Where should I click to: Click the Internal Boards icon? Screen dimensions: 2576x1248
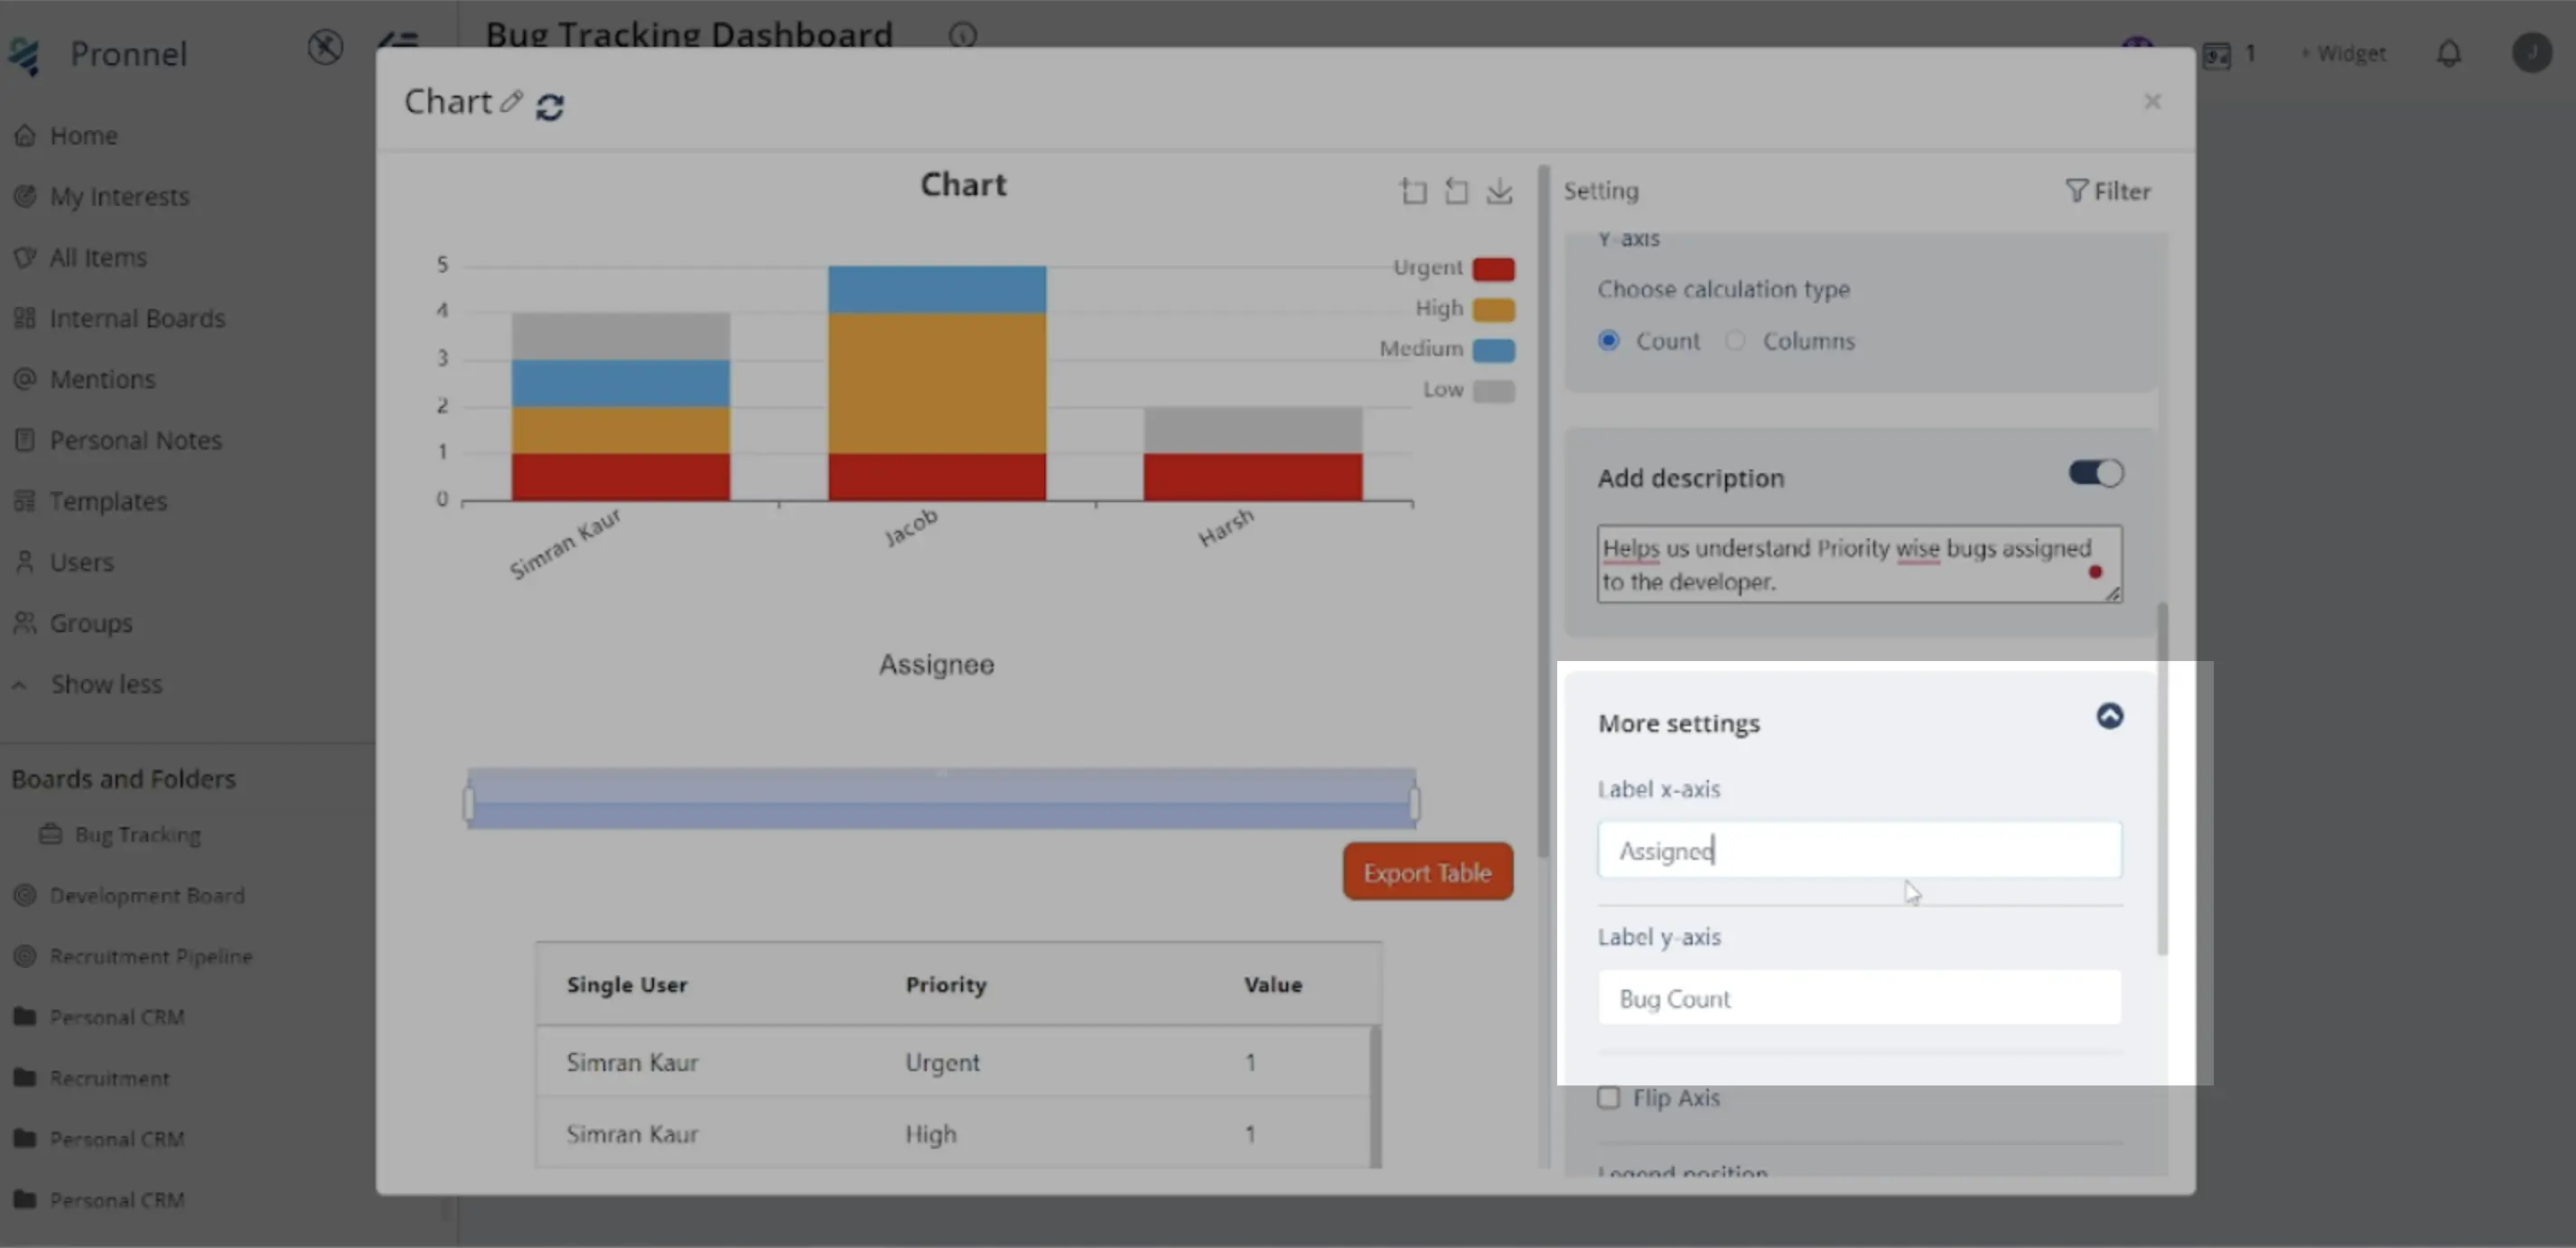25,318
